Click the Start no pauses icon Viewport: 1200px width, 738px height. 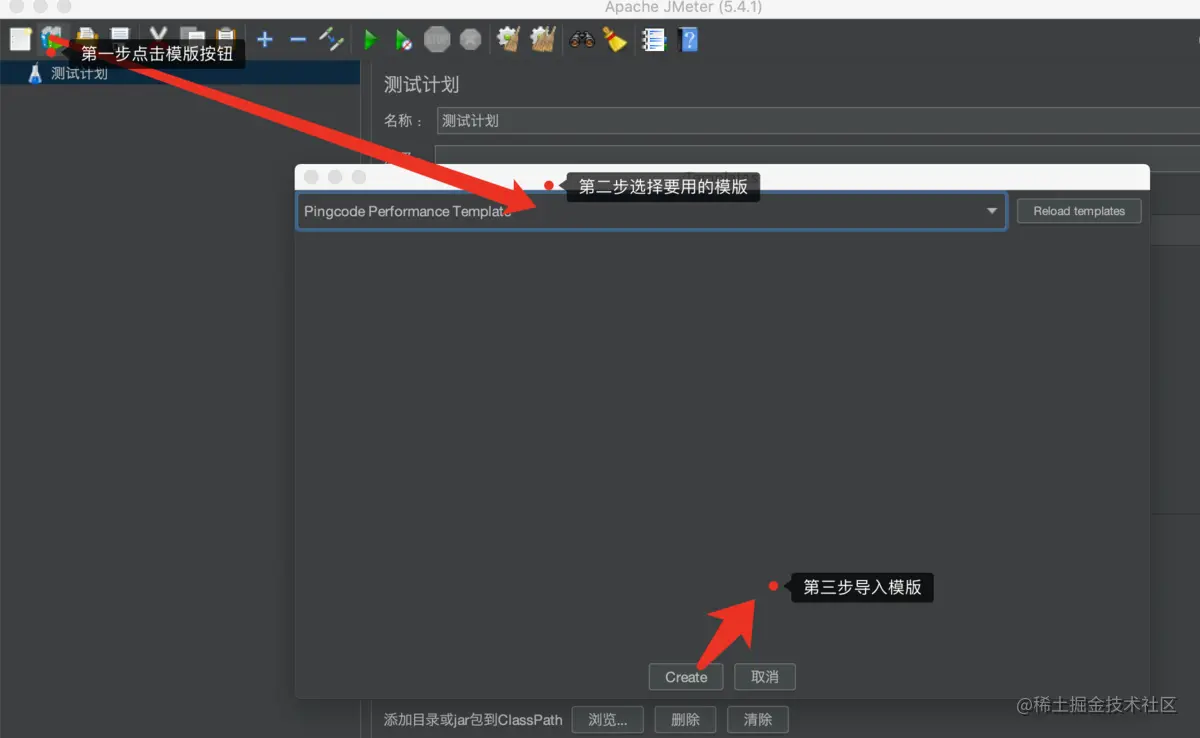tap(403, 40)
